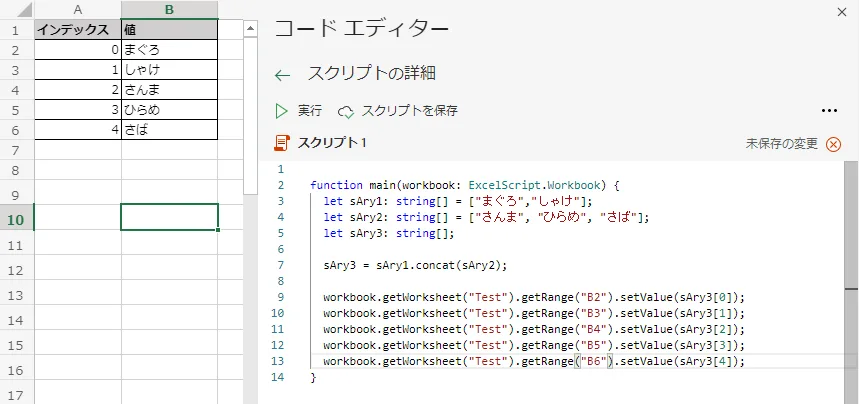This screenshot has height=404, width=859.
Task: Click the unsaved changes discard X icon
Action: point(833,144)
